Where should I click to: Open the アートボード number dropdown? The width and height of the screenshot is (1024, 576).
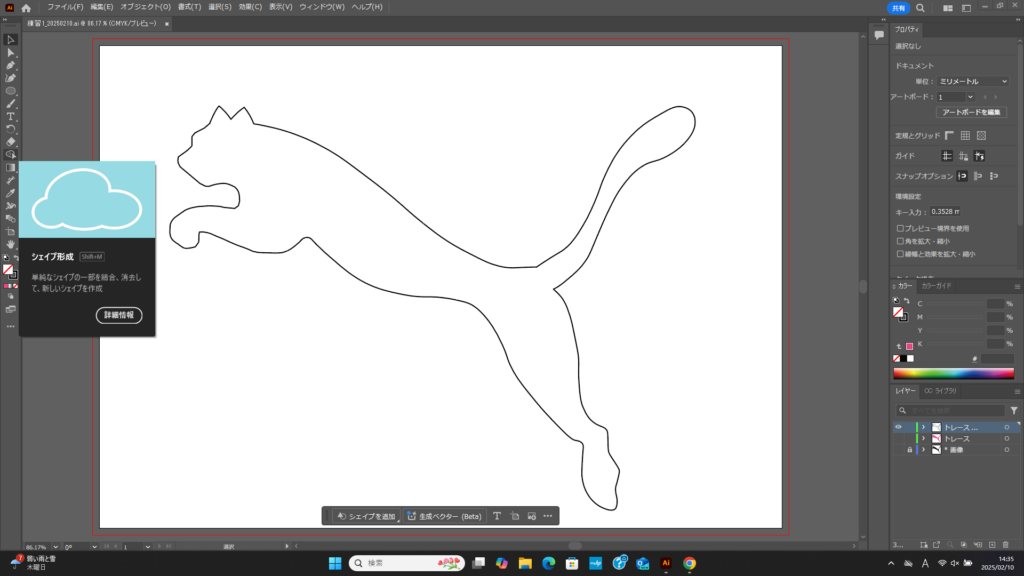[x=954, y=97]
